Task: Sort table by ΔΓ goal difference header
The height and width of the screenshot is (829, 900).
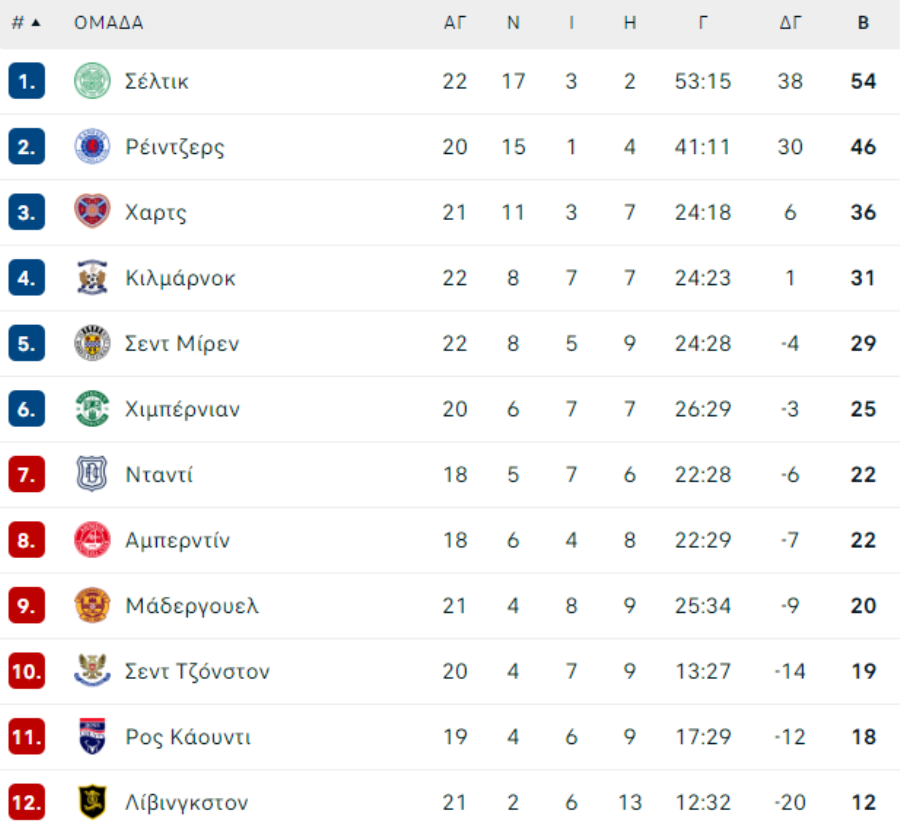Action: (x=790, y=23)
